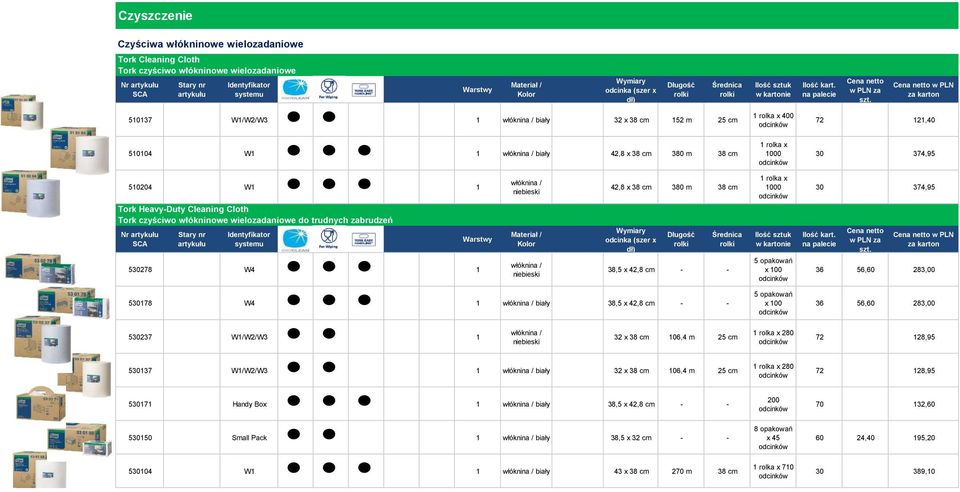The height and width of the screenshot is (492, 960).
Task: Click quantity 8 opakowań x 45 odcinków
Action: pos(773,438)
